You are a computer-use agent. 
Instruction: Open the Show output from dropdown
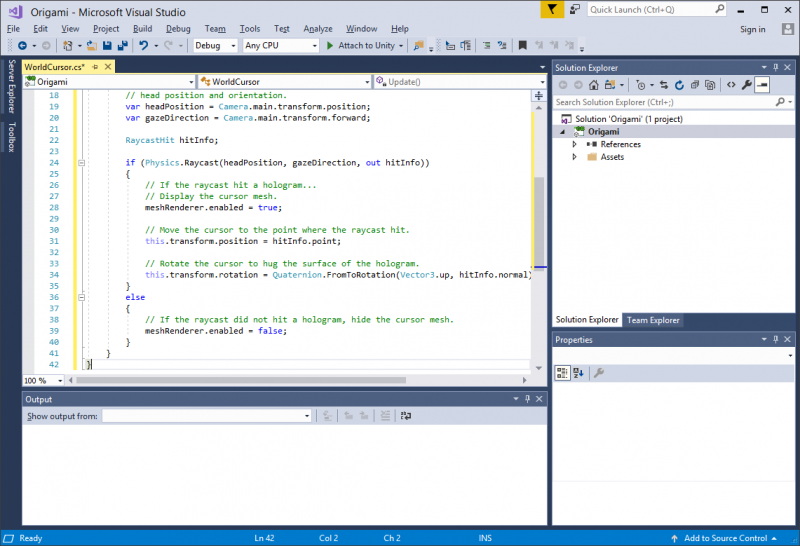pyautogui.click(x=207, y=416)
